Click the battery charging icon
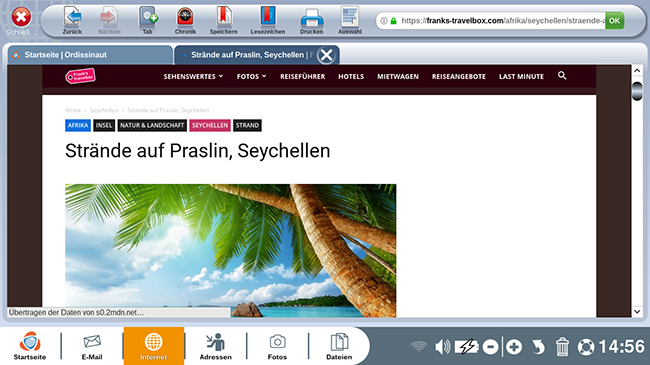The height and width of the screenshot is (365, 650). (x=467, y=346)
